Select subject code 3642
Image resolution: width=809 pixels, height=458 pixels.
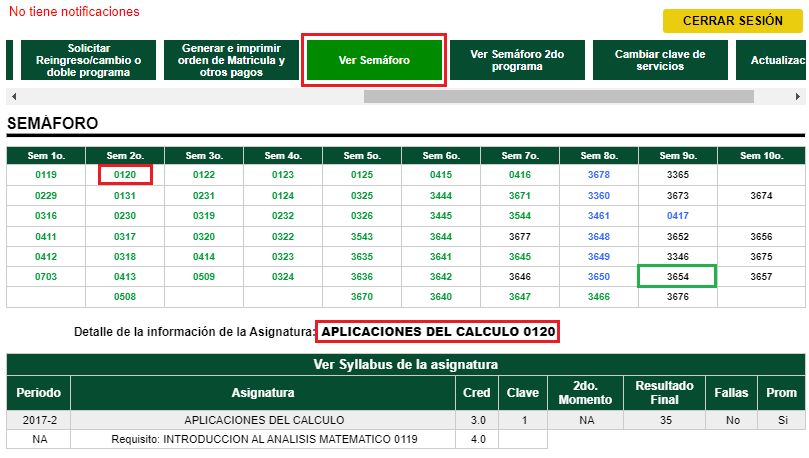441,277
